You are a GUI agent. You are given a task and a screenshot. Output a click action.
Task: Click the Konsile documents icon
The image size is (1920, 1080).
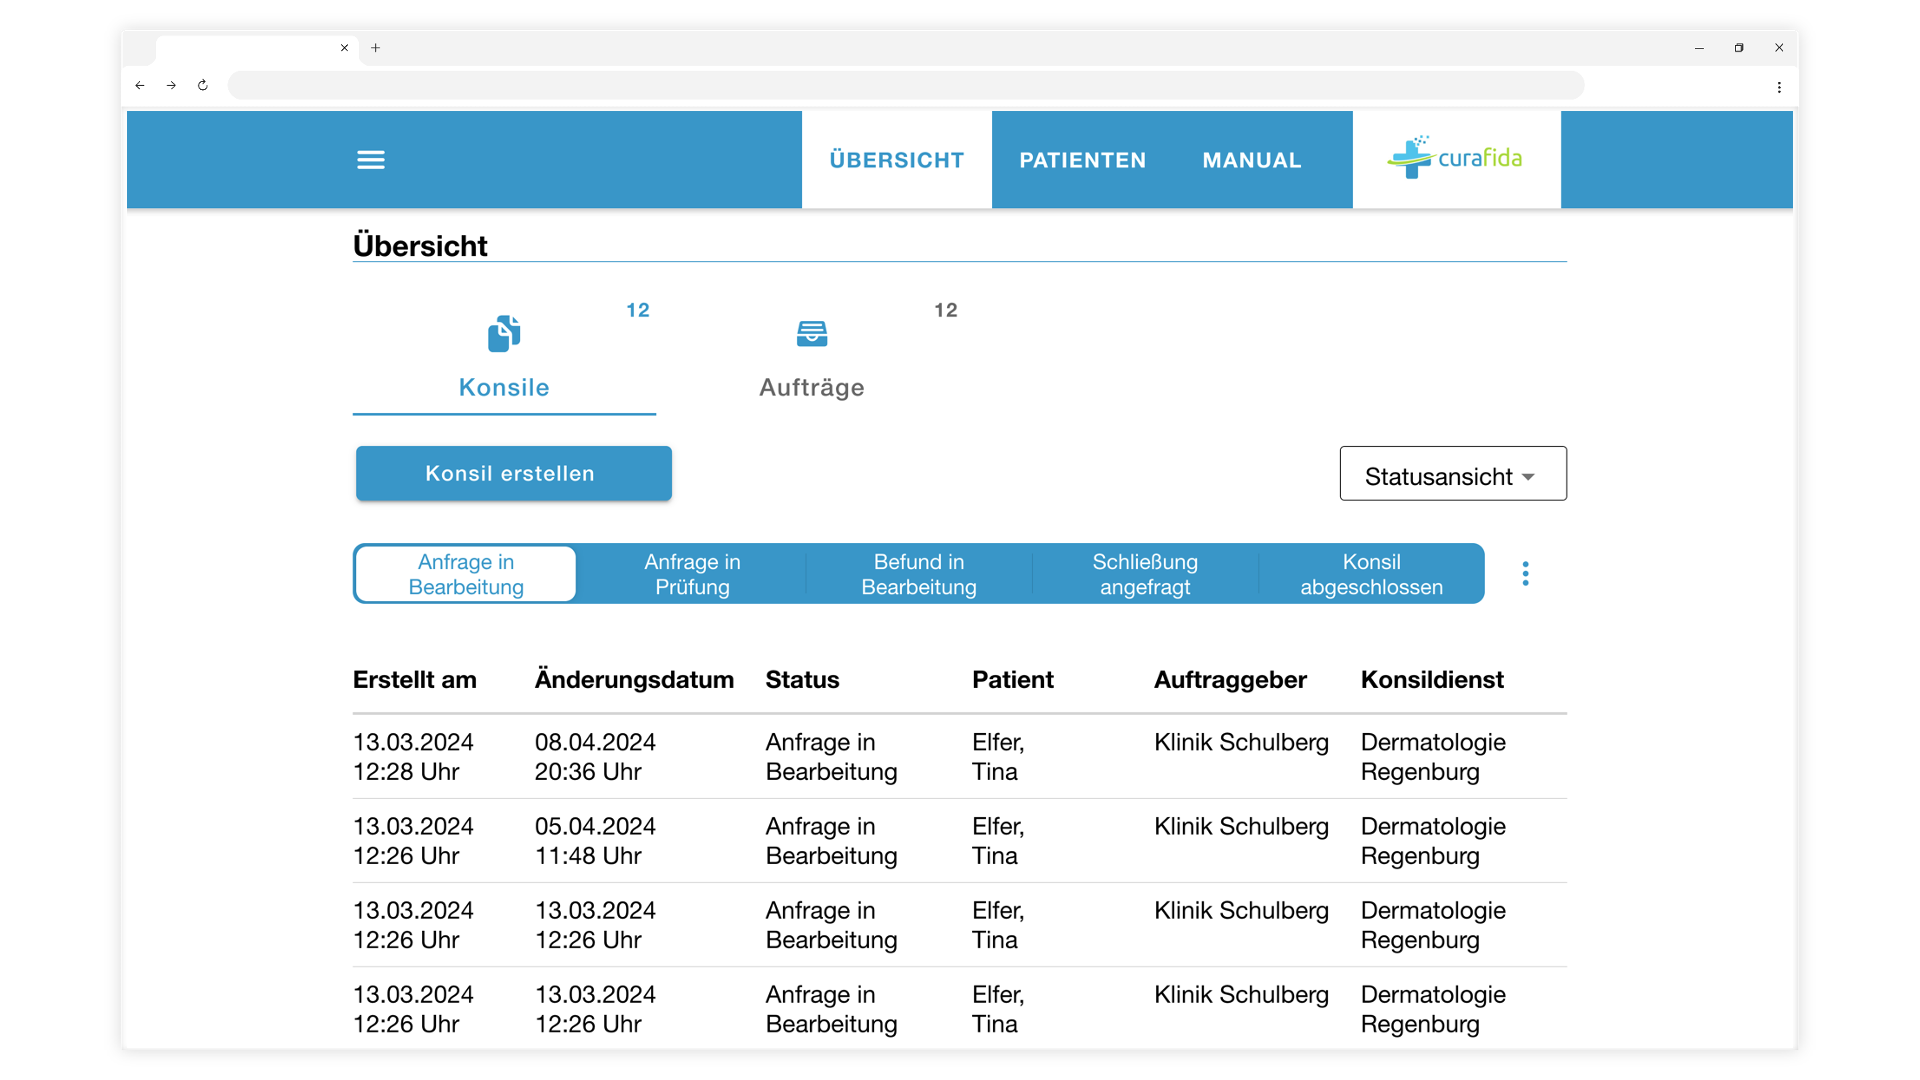504,333
